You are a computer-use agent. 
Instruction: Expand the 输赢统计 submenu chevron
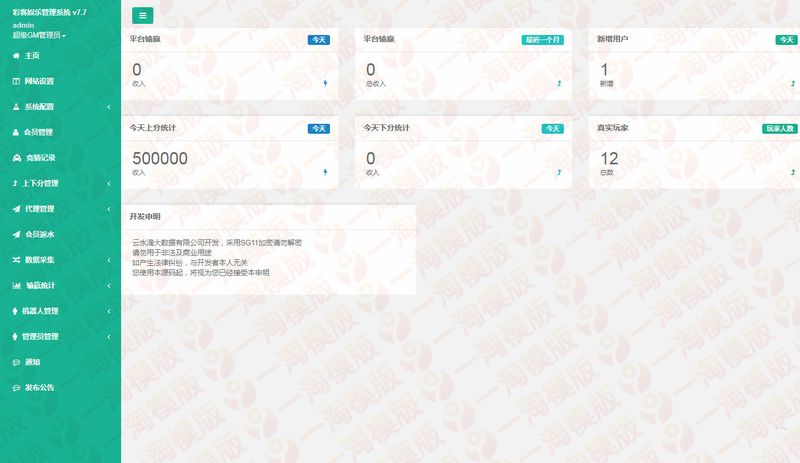click(109, 285)
